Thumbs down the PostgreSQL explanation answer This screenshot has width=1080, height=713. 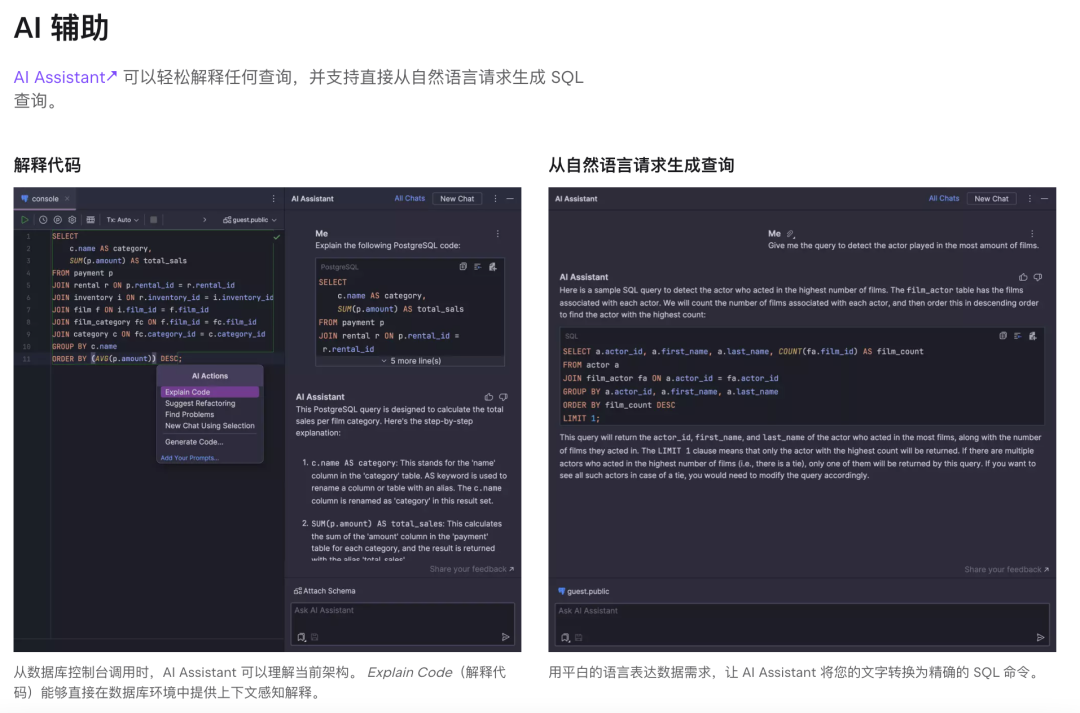[x=503, y=397]
